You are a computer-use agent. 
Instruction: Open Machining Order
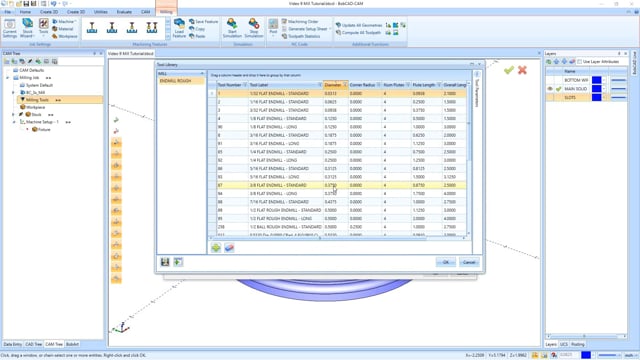click(300, 21)
